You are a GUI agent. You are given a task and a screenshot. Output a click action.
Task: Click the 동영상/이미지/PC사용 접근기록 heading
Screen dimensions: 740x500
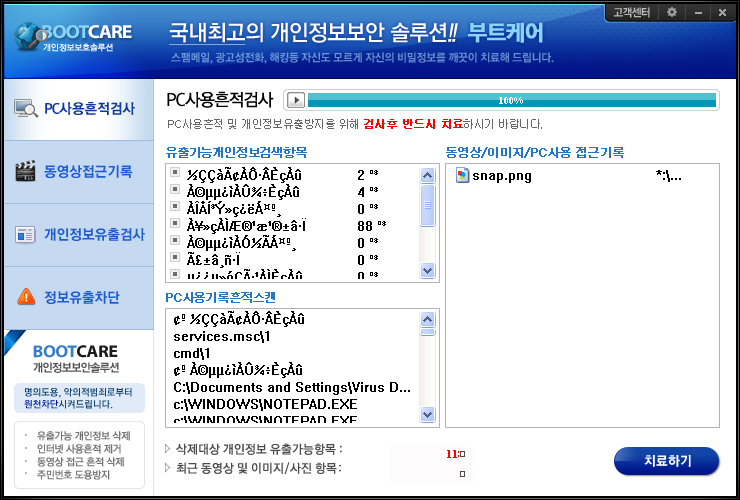coord(535,152)
